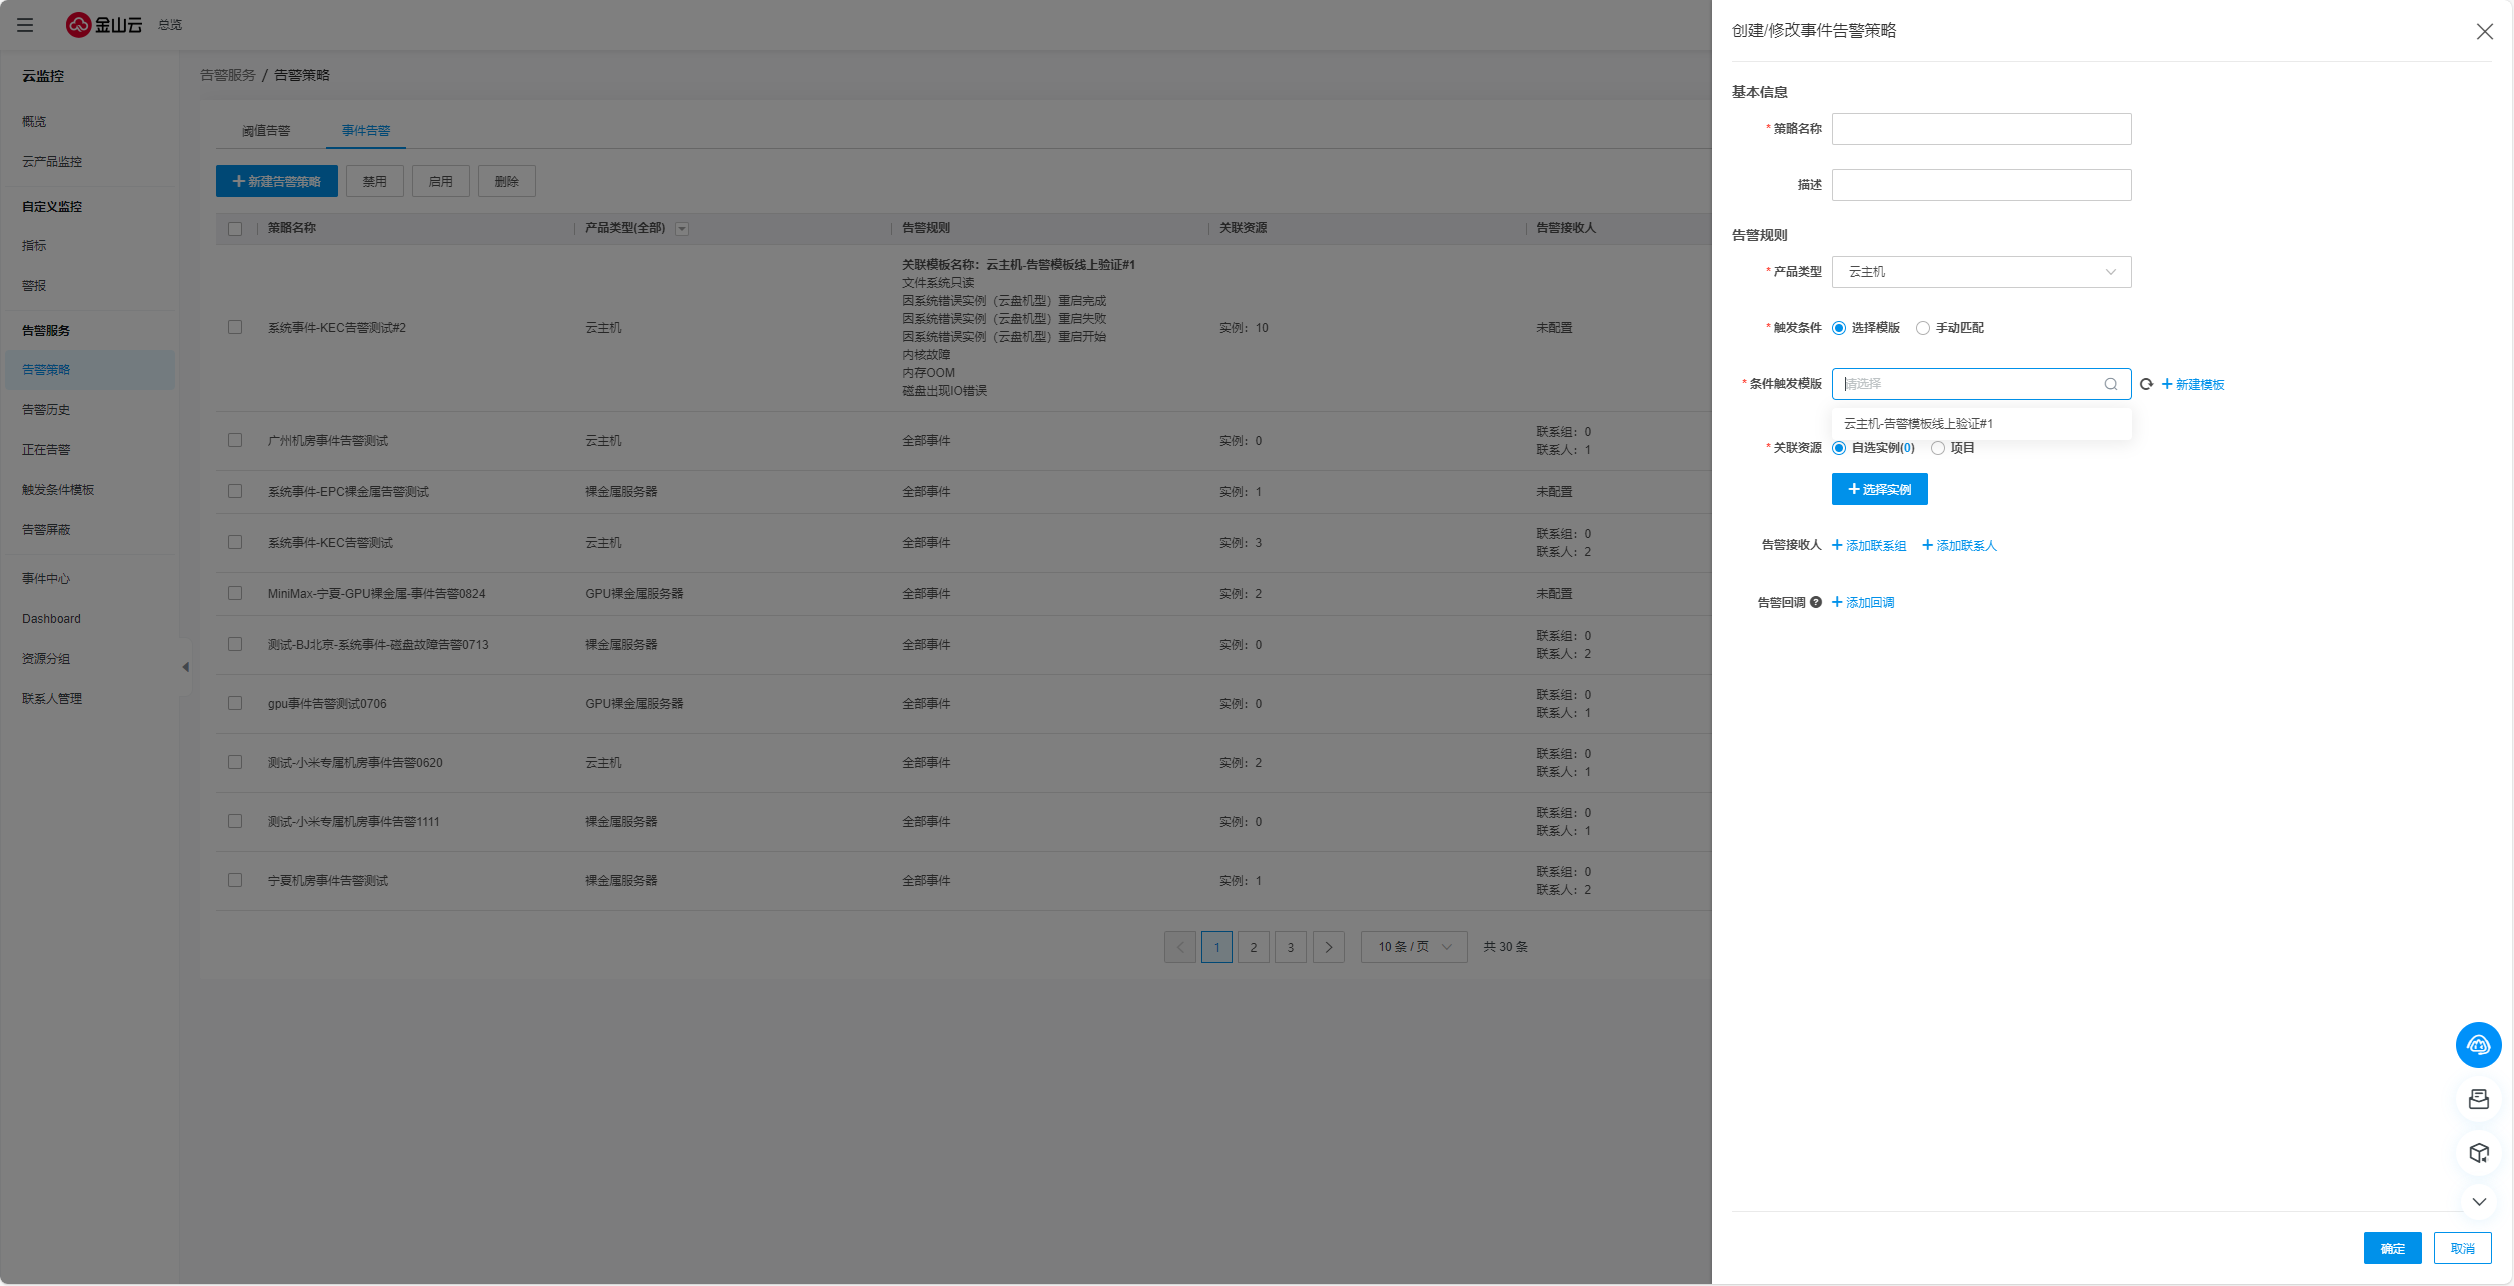Click the floating cube icon
The height and width of the screenshot is (1286, 2514).
[x=2478, y=1153]
